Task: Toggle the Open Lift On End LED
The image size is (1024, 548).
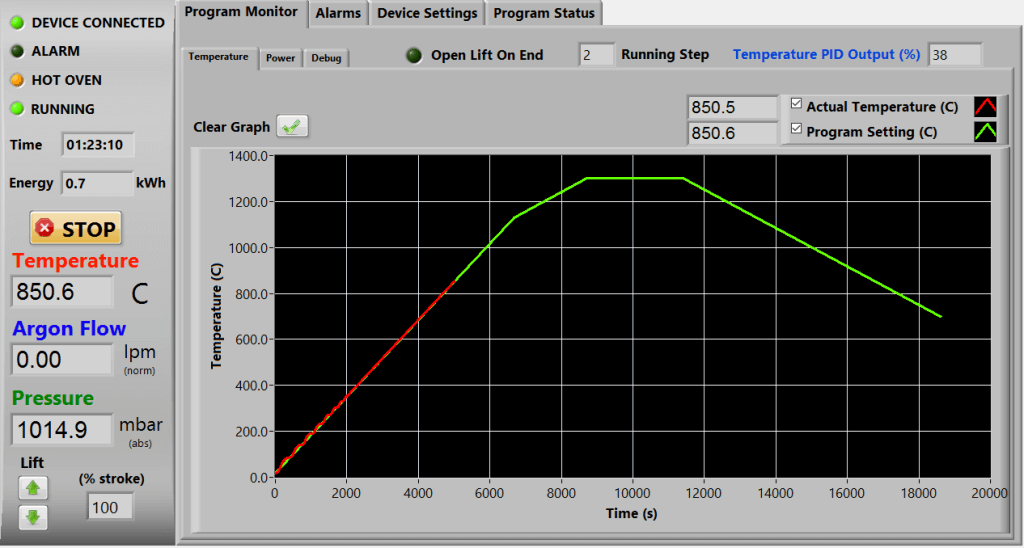Action: coord(414,55)
